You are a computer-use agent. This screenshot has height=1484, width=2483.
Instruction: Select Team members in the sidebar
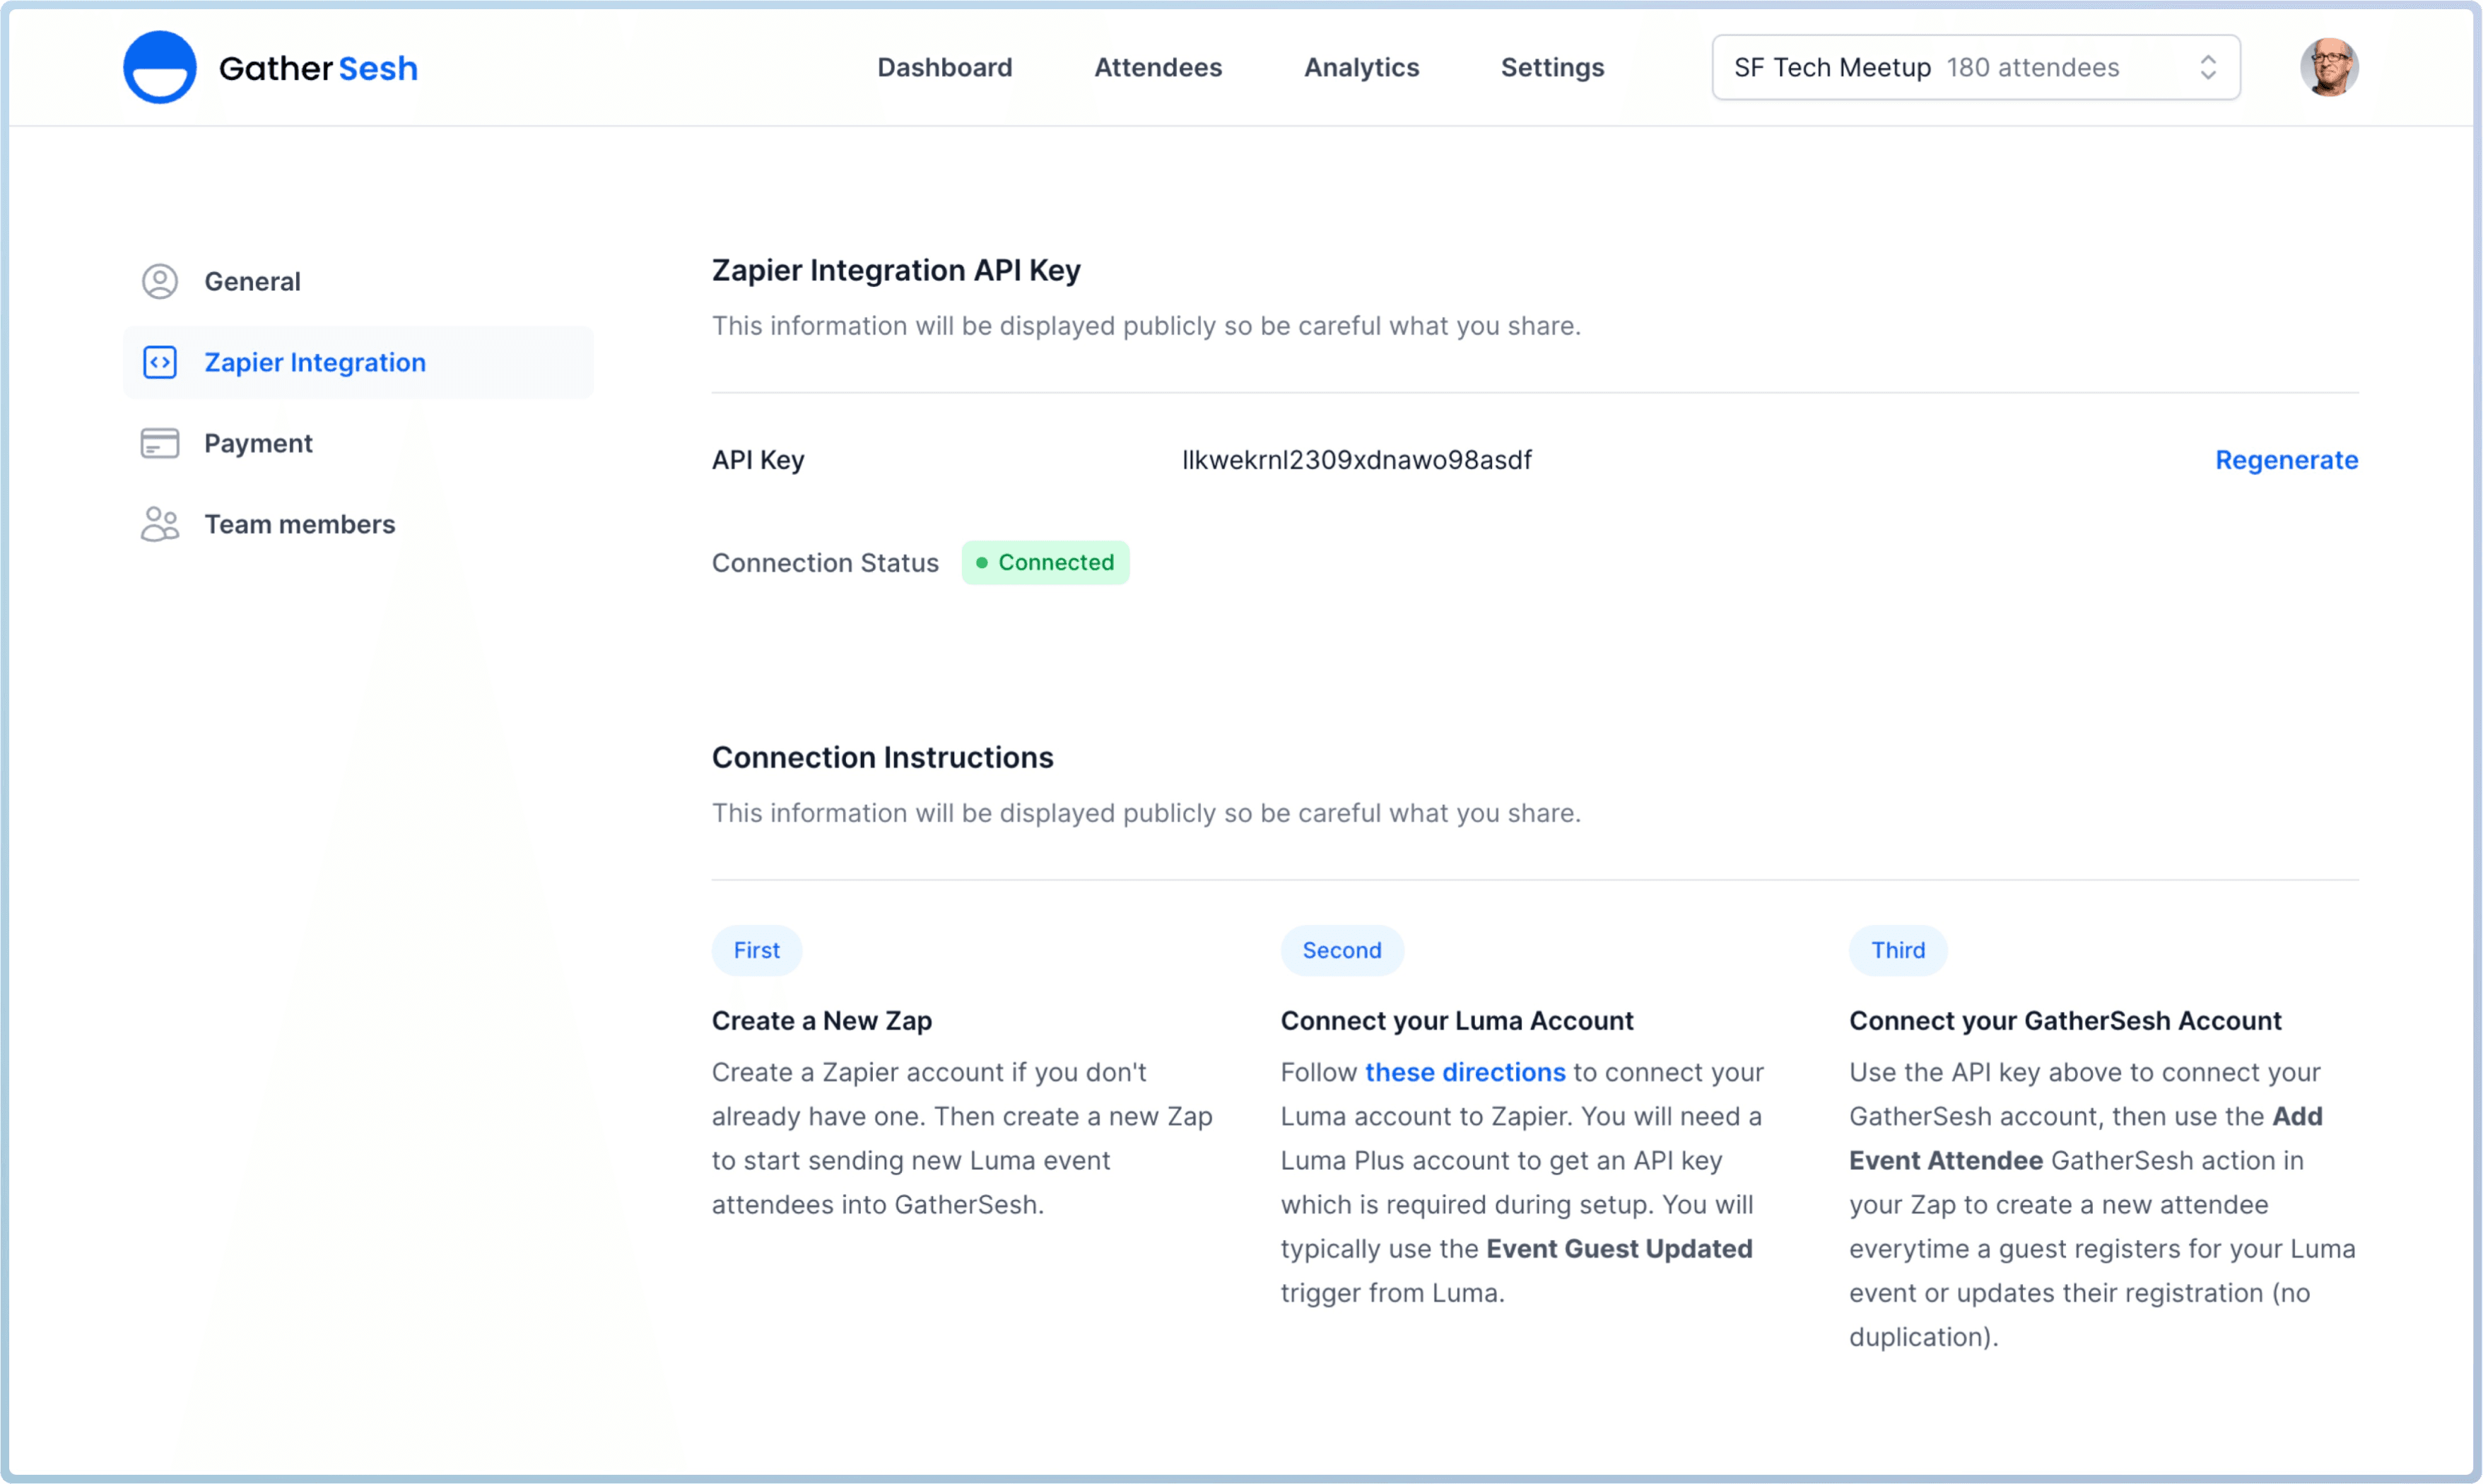click(358, 524)
